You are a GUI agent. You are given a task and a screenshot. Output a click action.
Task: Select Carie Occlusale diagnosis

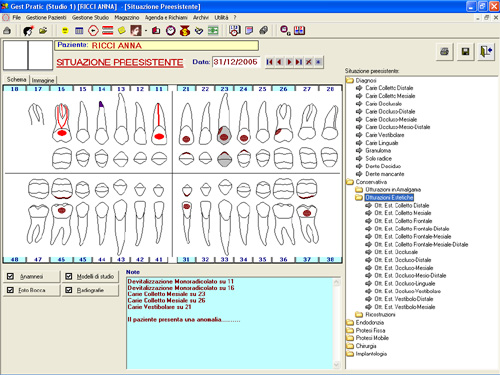tap(383, 104)
